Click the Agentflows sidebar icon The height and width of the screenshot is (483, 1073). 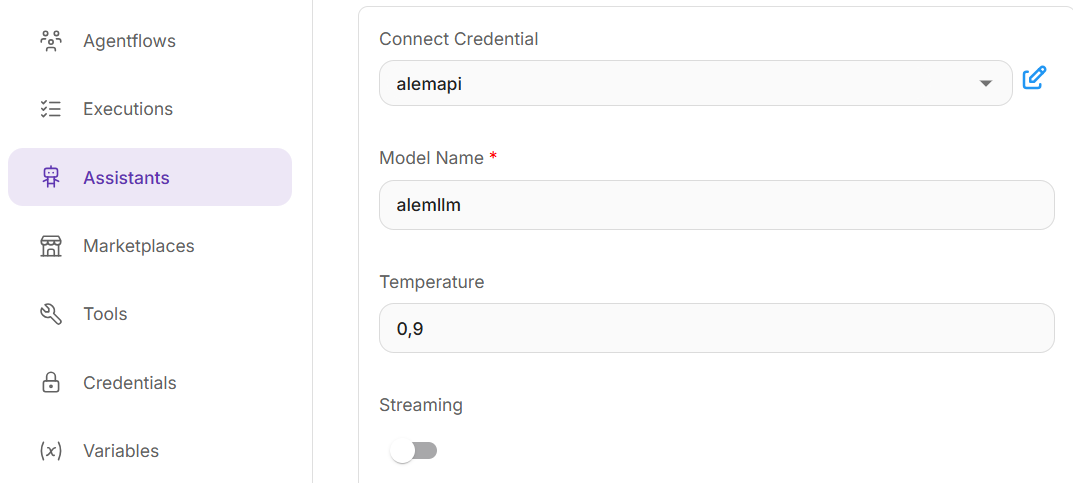(51, 41)
